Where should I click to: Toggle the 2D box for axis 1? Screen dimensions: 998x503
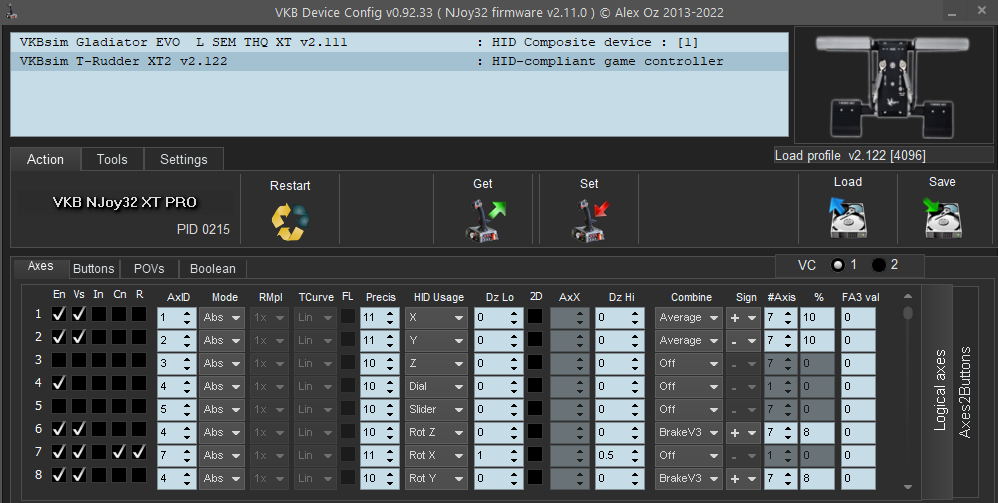pyautogui.click(x=535, y=316)
